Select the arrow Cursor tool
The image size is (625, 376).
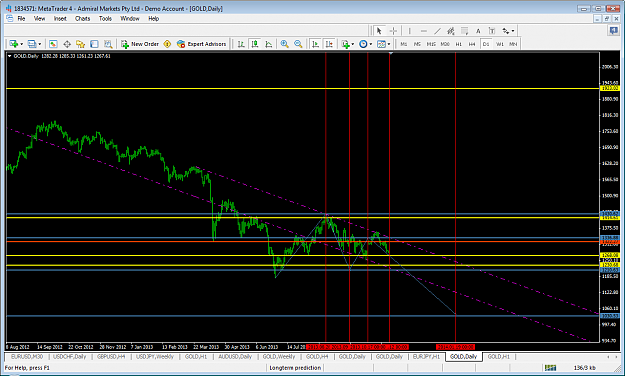[x=379, y=31]
